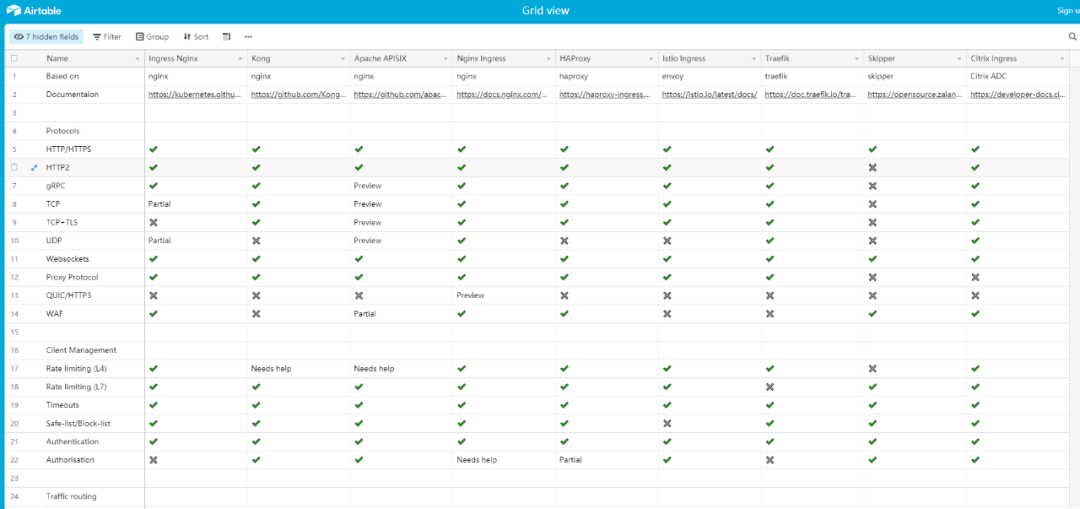Open the HAProxy column dropdown
Viewport: 1080px width, 509px height.
652,59
